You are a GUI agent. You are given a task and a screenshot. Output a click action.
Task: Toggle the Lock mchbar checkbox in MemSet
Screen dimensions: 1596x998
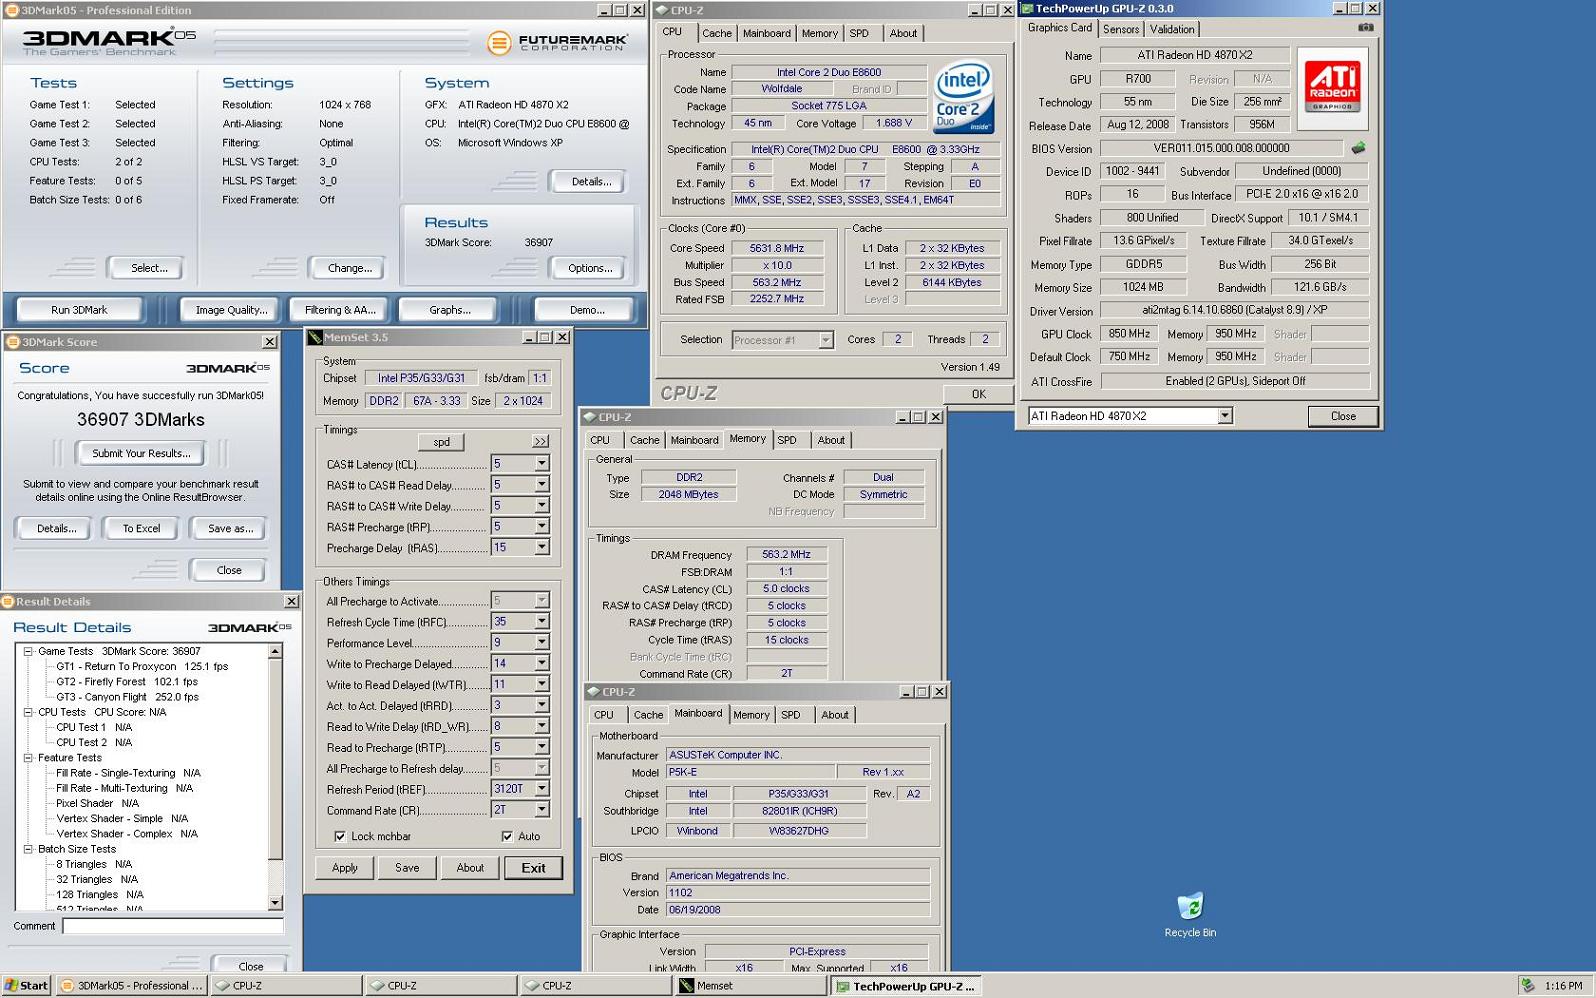[340, 837]
